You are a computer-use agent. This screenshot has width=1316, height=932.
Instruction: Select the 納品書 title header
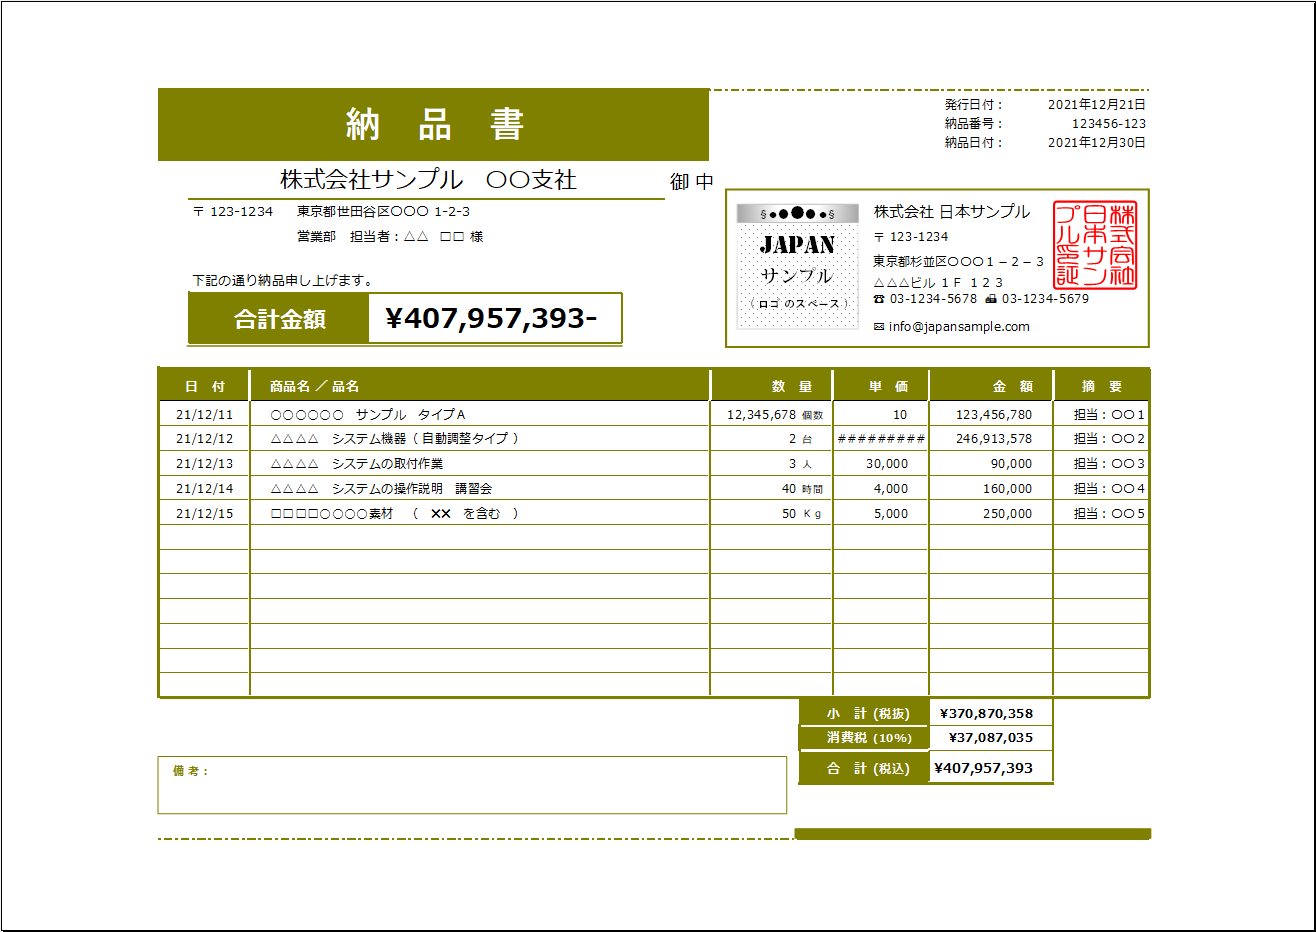(x=433, y=124)
